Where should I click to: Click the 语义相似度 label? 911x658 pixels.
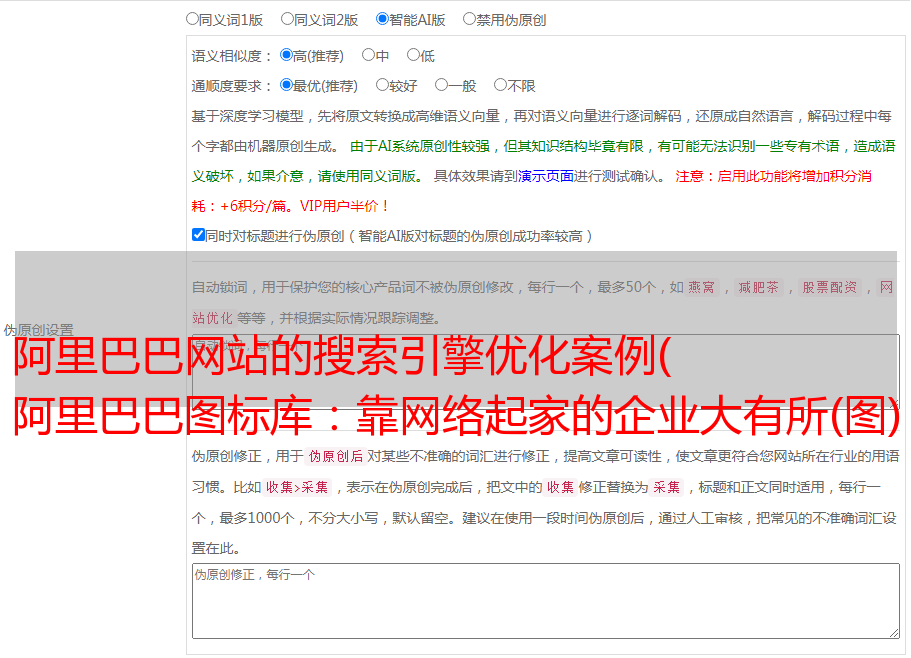(232, 56)
